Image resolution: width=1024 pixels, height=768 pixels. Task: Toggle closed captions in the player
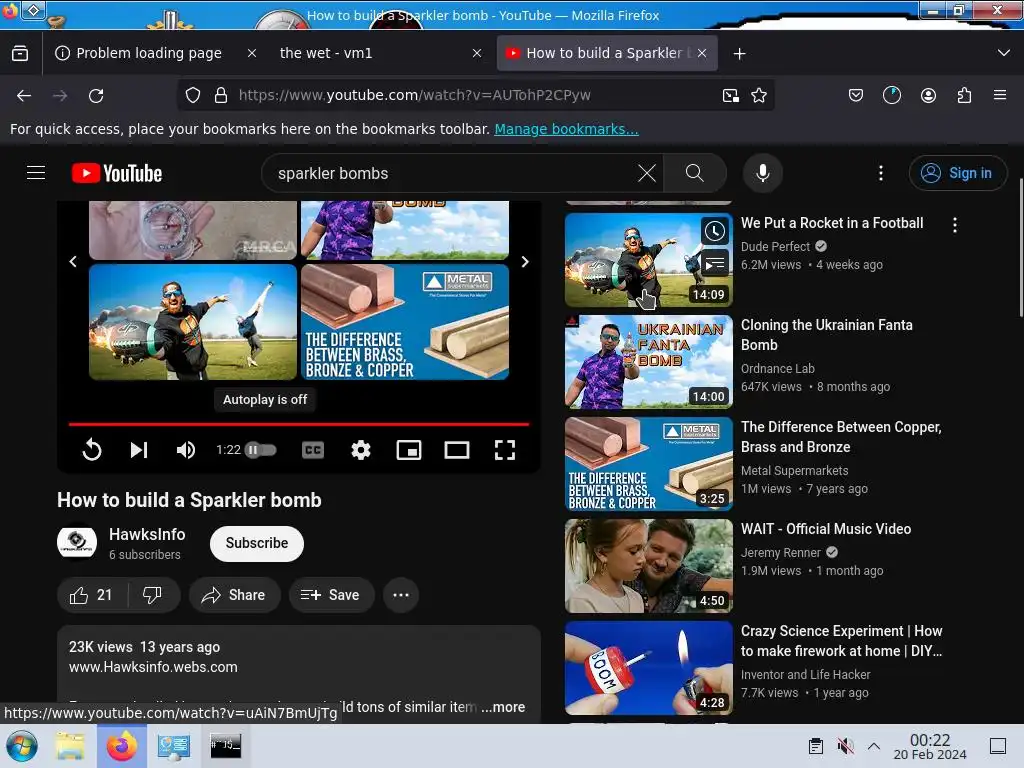coord(313,450)
